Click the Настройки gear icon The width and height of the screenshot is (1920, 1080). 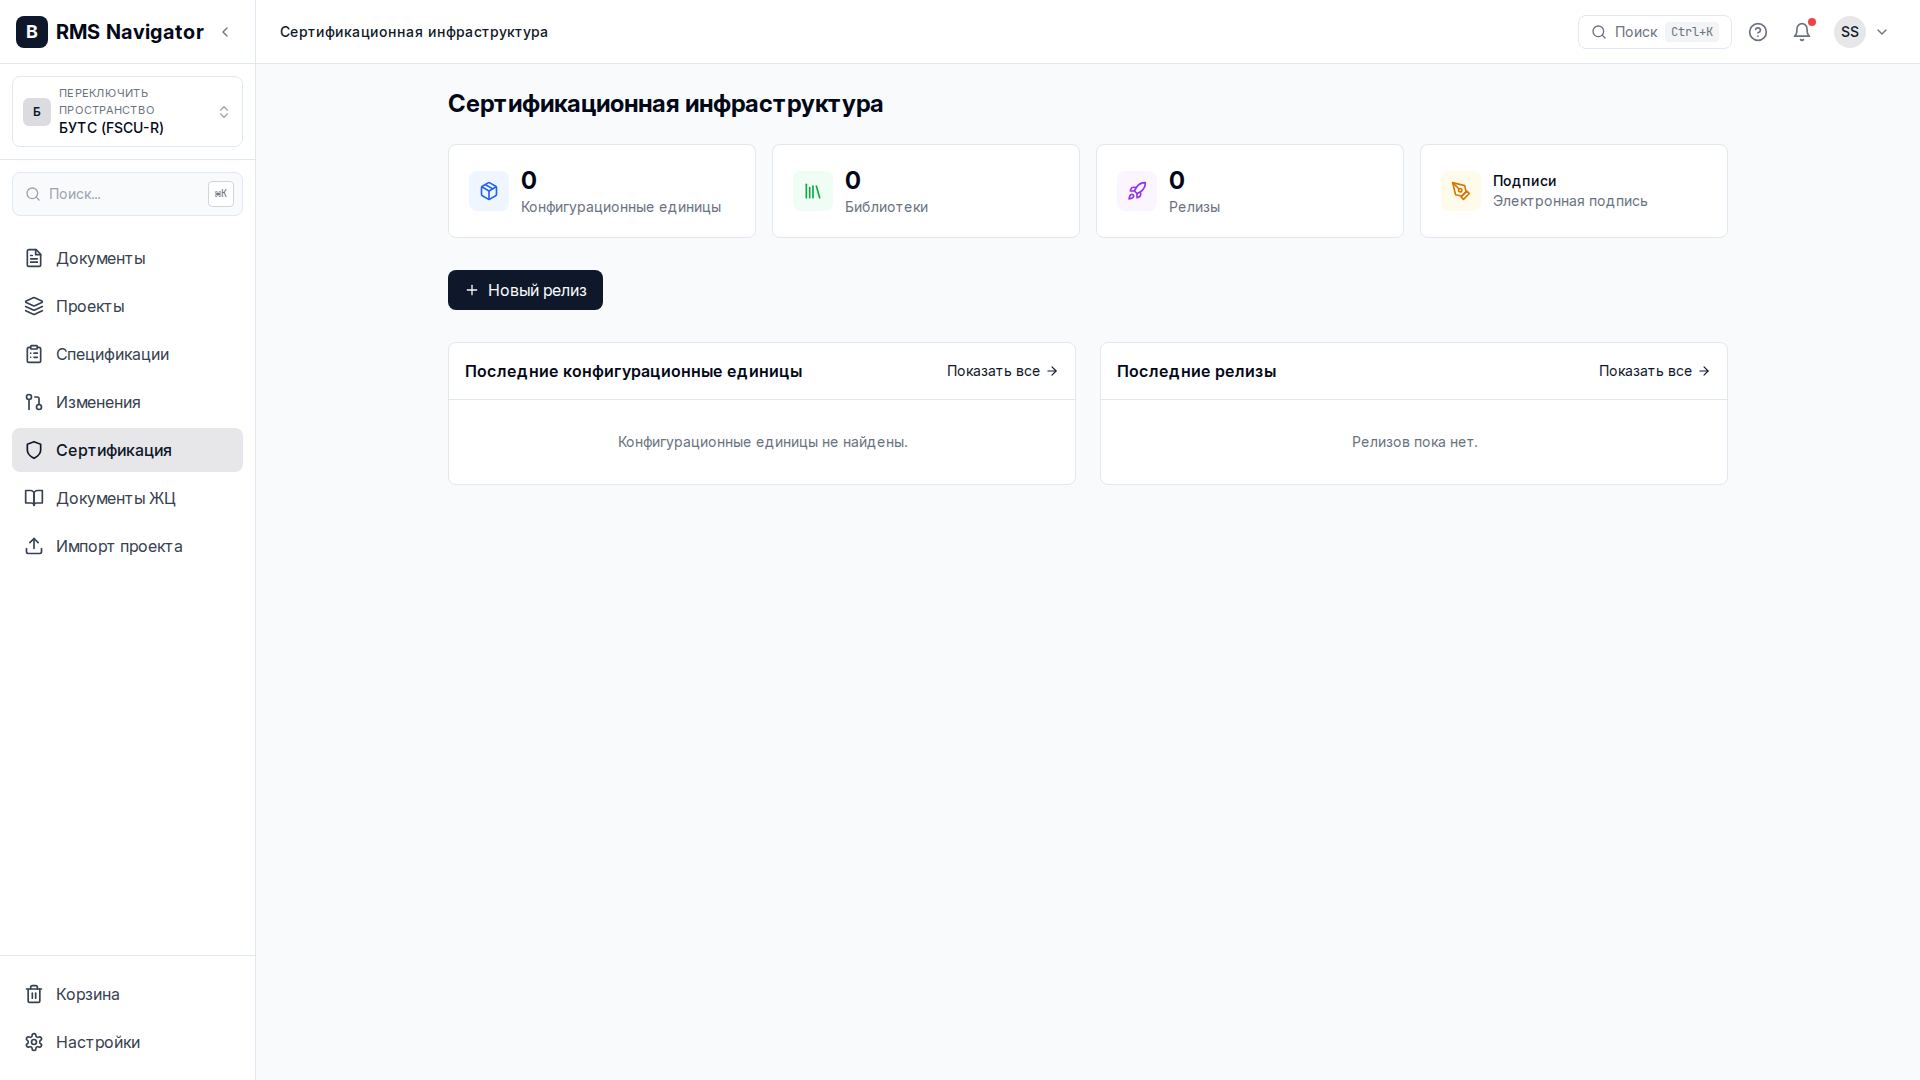[x=34, y=1042]
